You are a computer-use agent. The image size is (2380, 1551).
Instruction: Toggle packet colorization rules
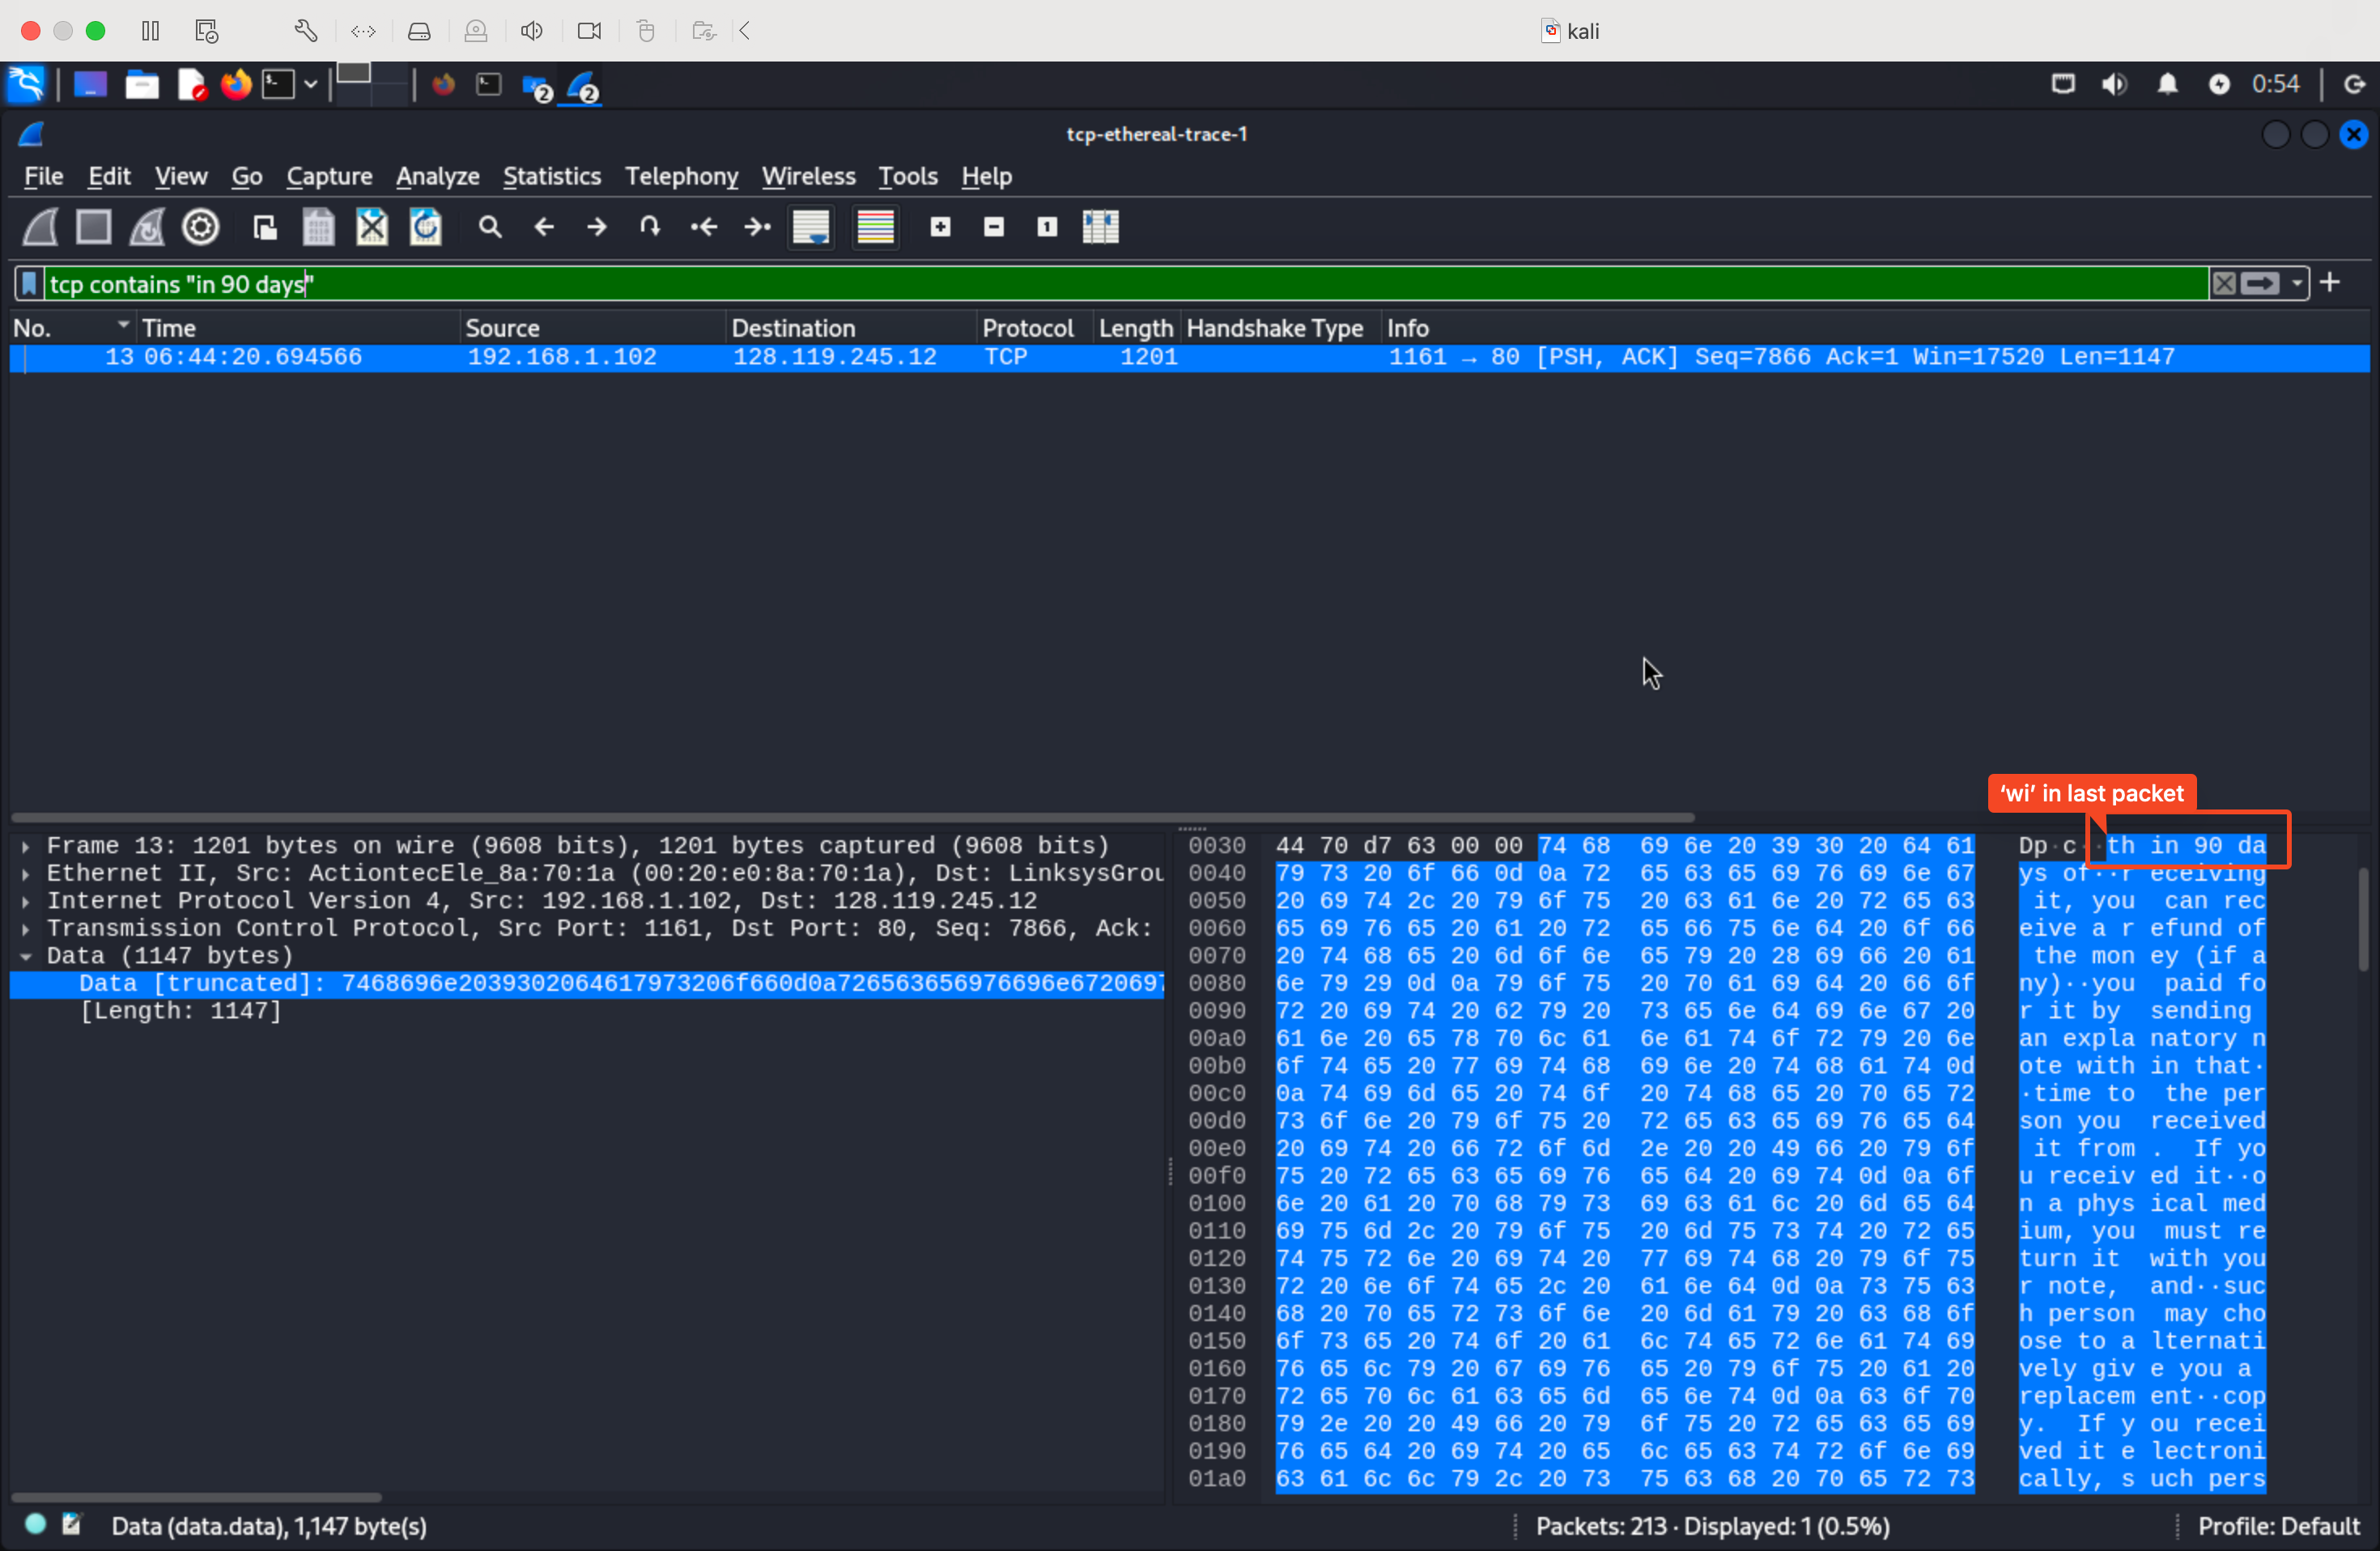coord(875,227)
